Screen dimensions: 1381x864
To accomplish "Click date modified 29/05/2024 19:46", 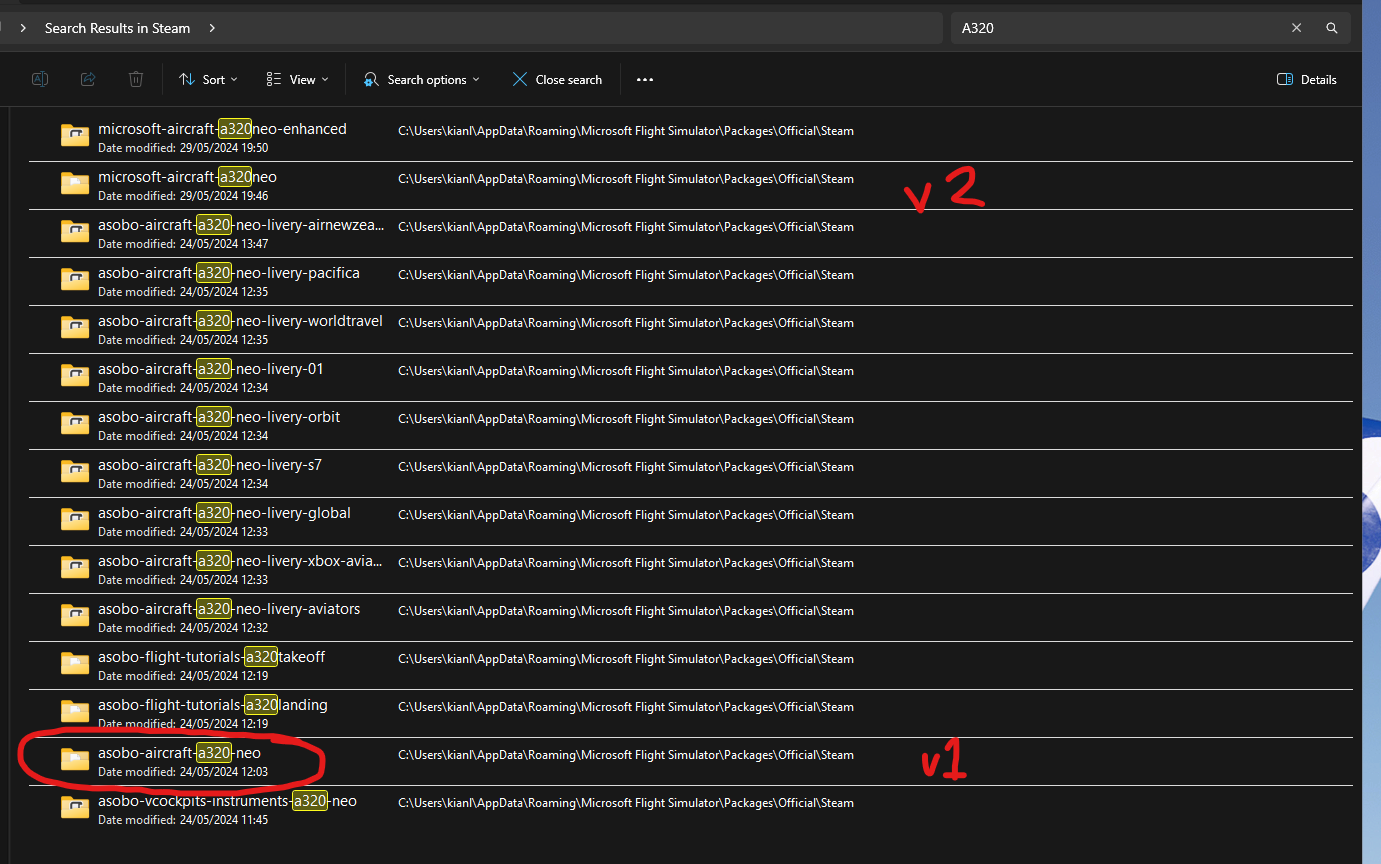I will (183, 196).
